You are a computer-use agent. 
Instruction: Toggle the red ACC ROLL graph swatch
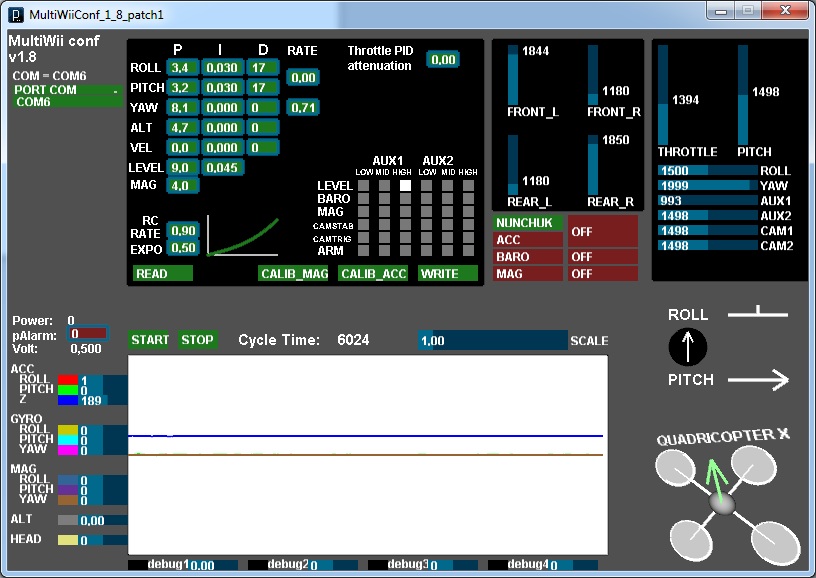point(68,381)
